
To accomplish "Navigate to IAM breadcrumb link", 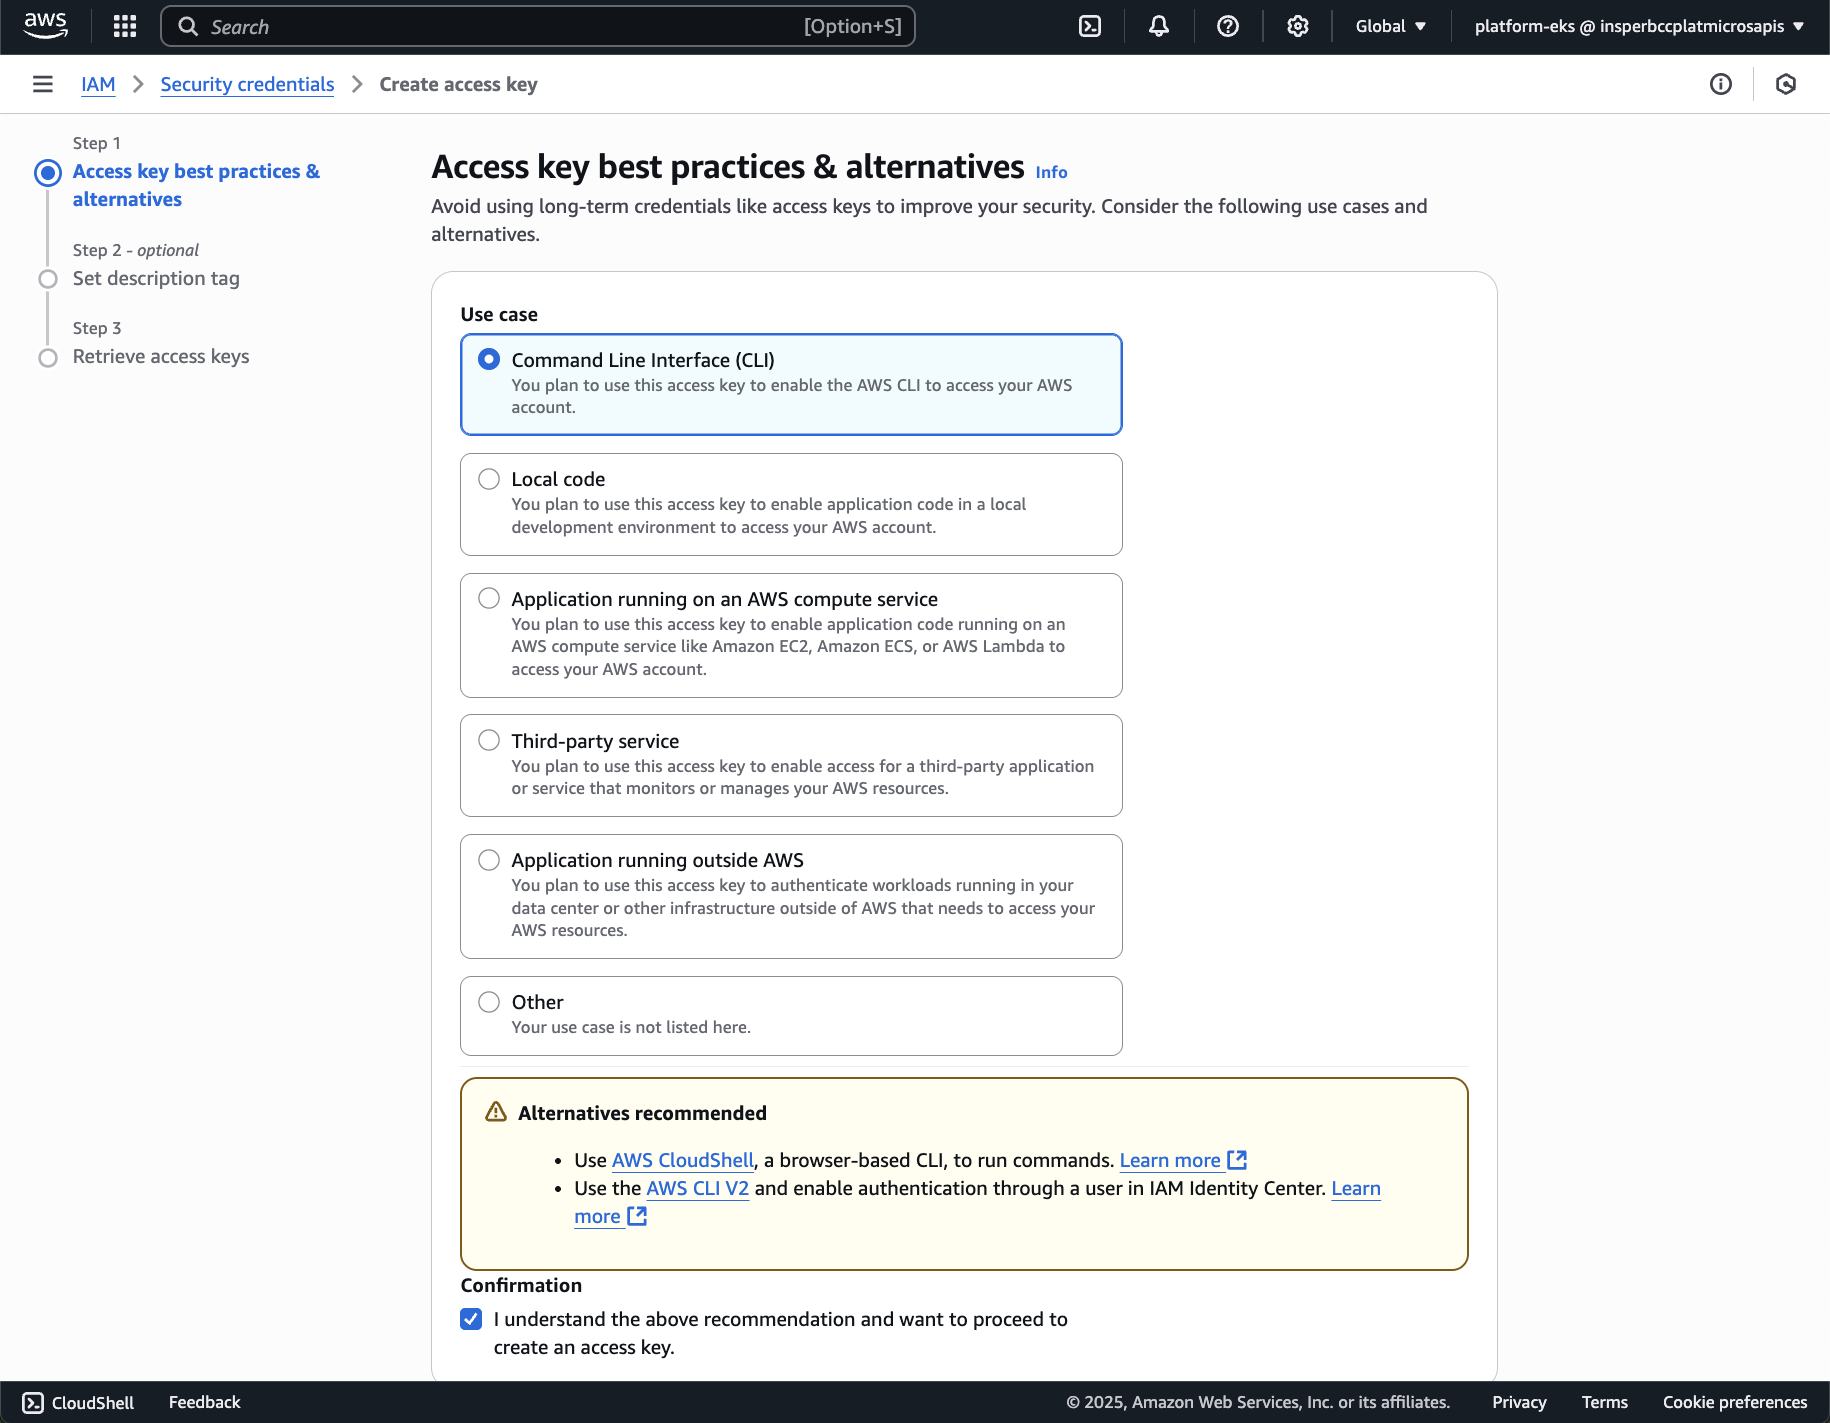I will coord(98,84).
